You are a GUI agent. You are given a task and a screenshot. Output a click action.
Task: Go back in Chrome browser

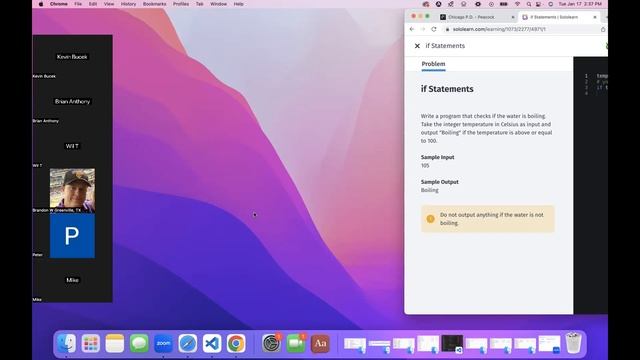coord(412,29)
